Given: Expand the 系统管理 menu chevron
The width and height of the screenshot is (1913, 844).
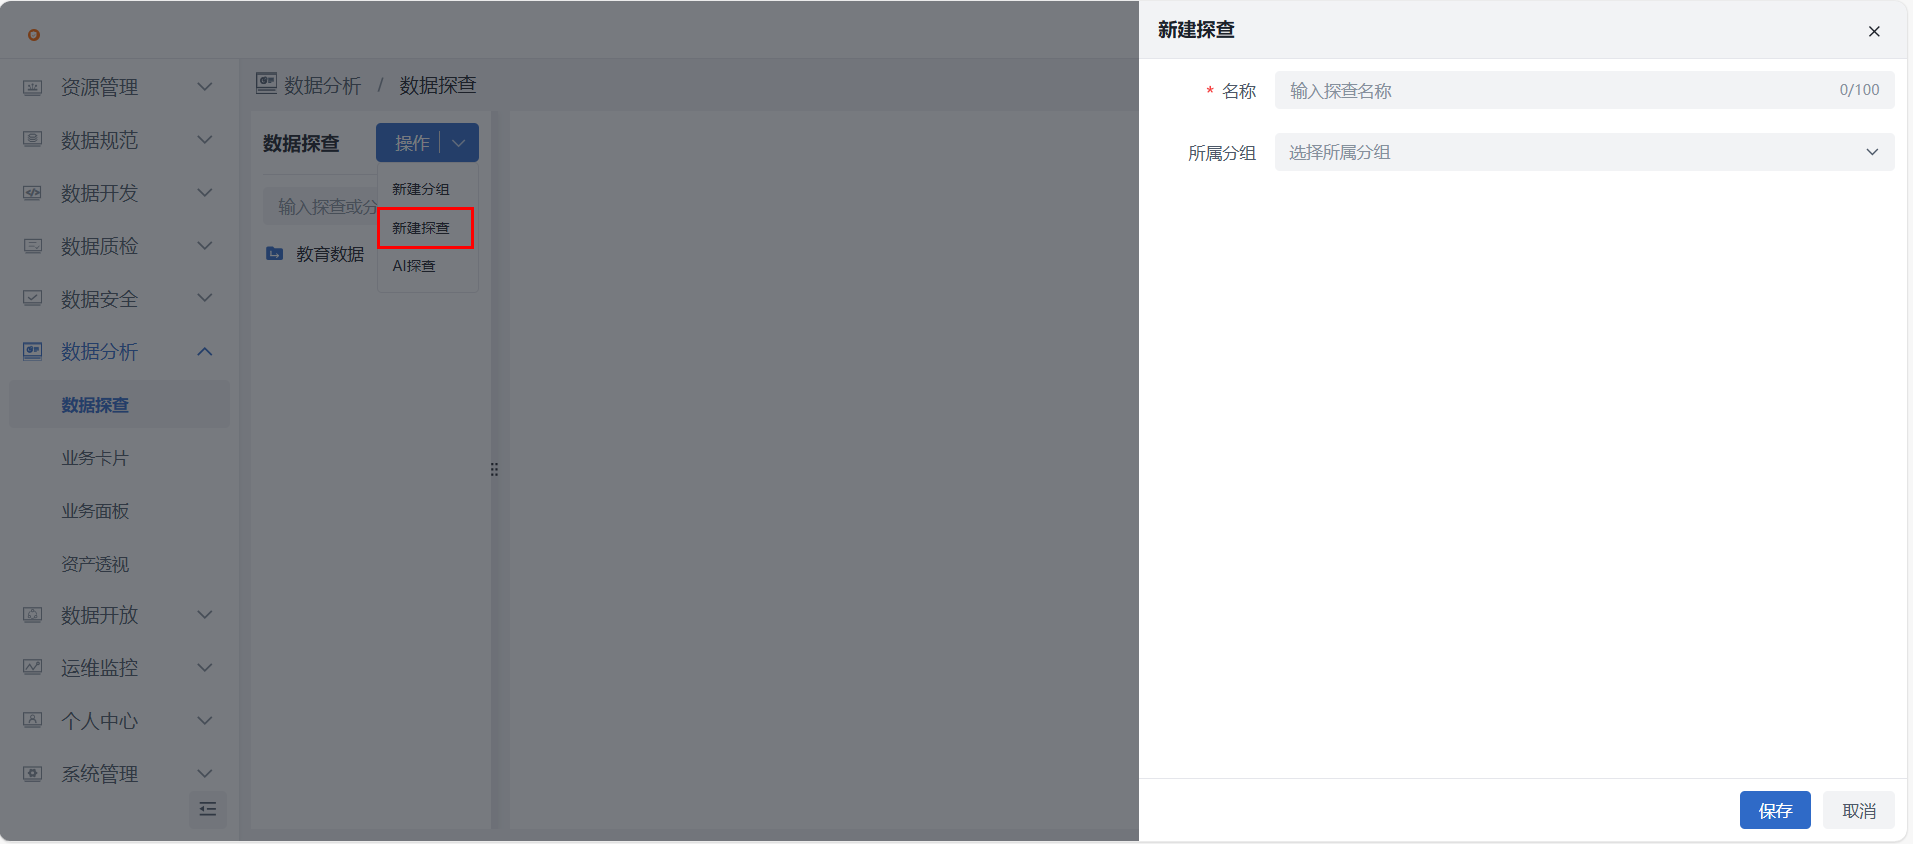Looking at the screenshot, I should tap(205, 773).
